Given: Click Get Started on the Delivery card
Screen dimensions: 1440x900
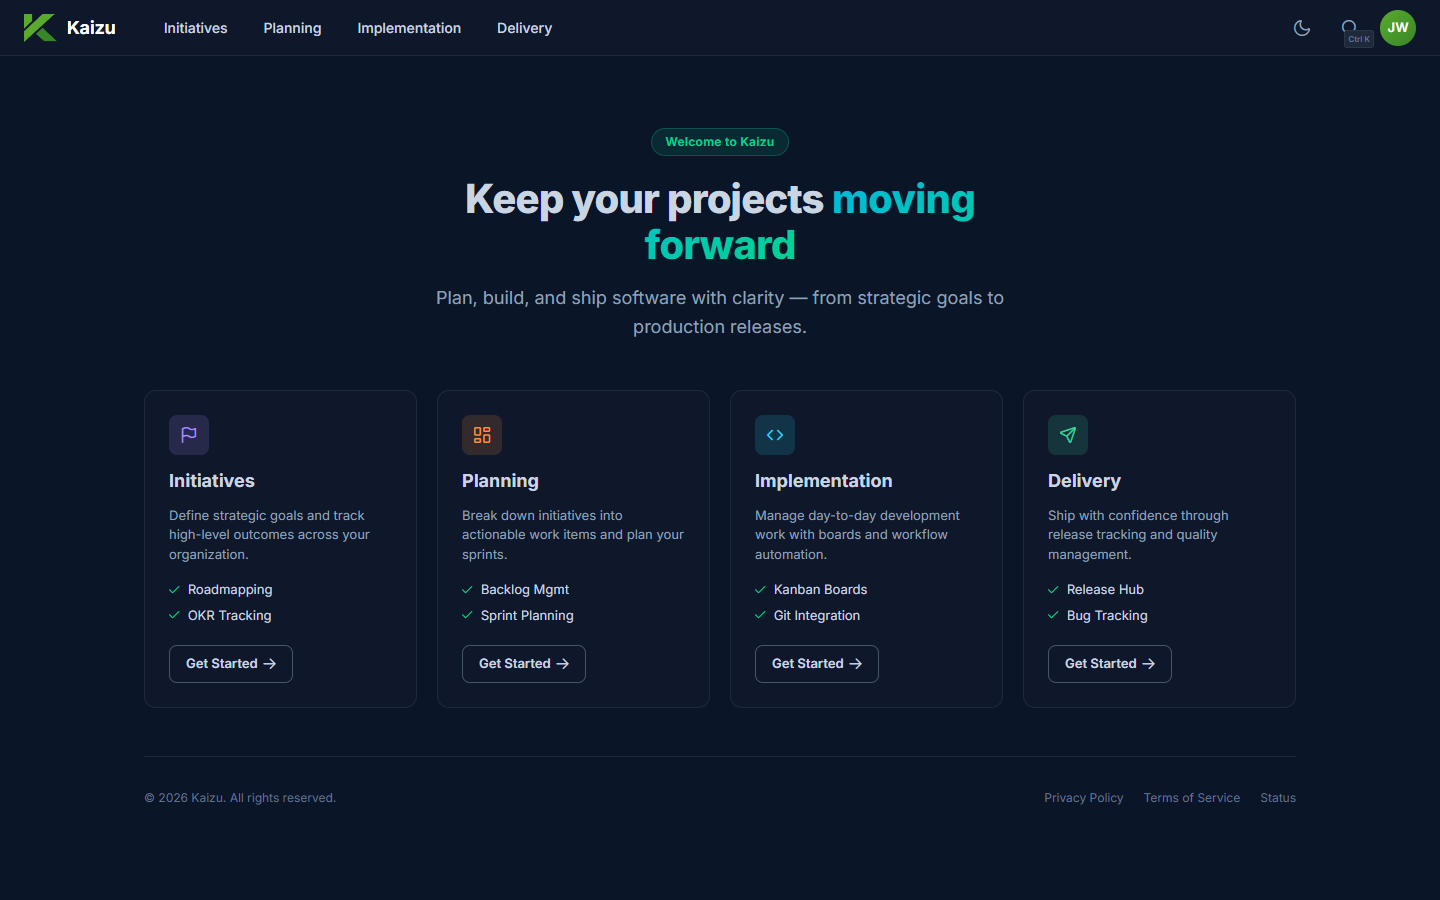Looking at the screenshot, I should [1109, 663].
